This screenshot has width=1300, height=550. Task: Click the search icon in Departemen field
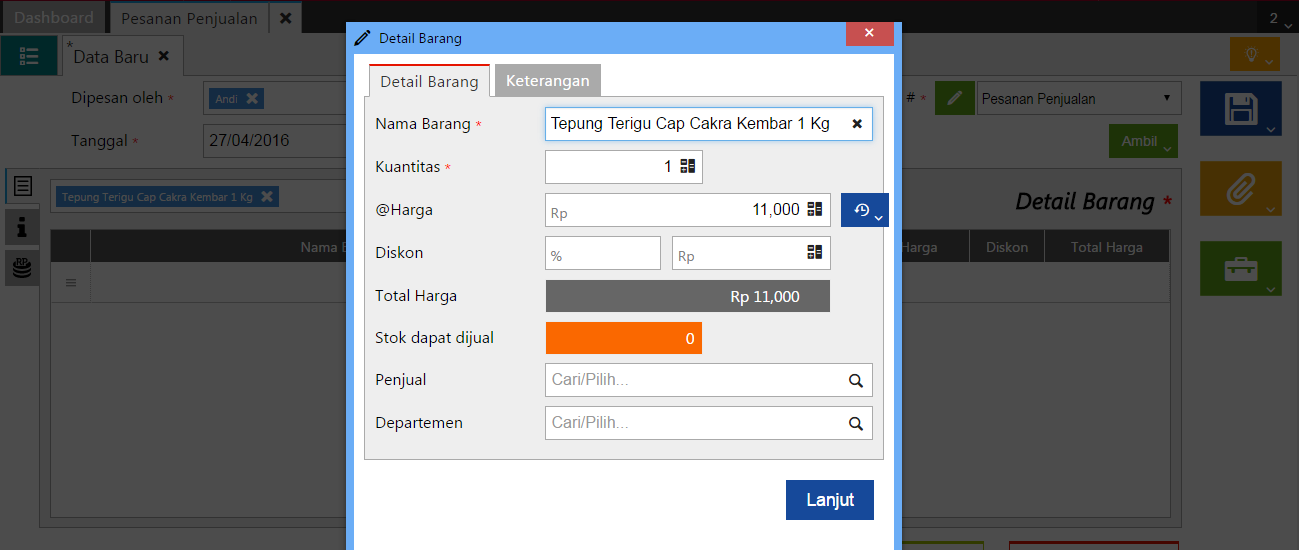856,424
